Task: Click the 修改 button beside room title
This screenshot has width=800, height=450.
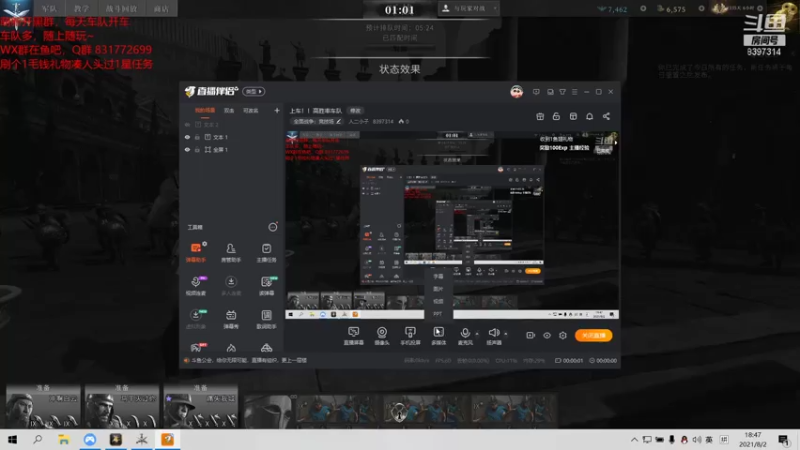Action: 355,111
